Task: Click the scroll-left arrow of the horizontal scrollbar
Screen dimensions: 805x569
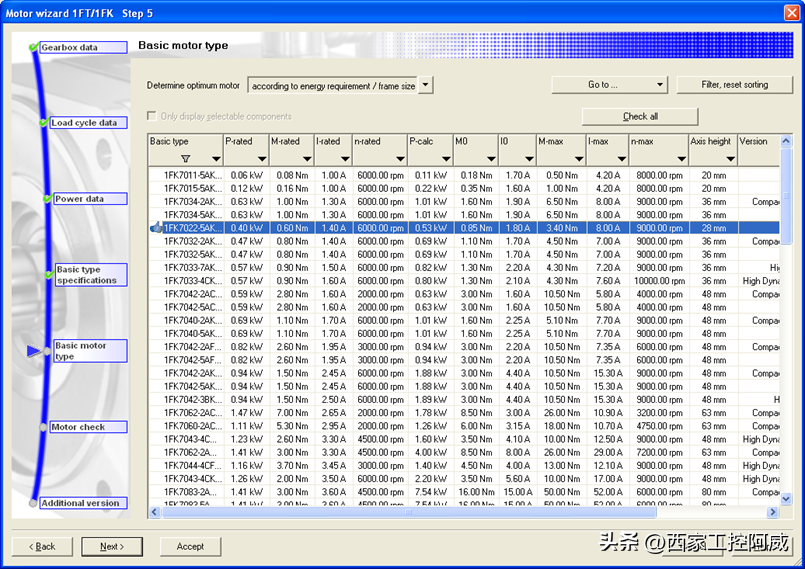Action: coord(154,512)
